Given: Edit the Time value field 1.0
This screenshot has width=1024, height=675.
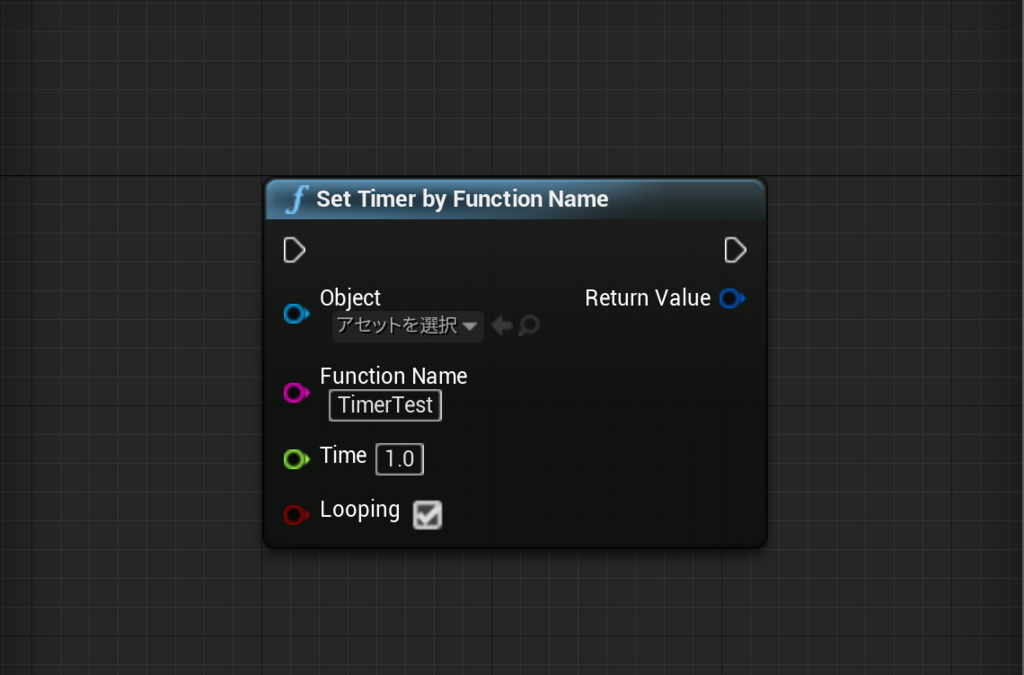Looking at the screenshot, I should [400, 459].
